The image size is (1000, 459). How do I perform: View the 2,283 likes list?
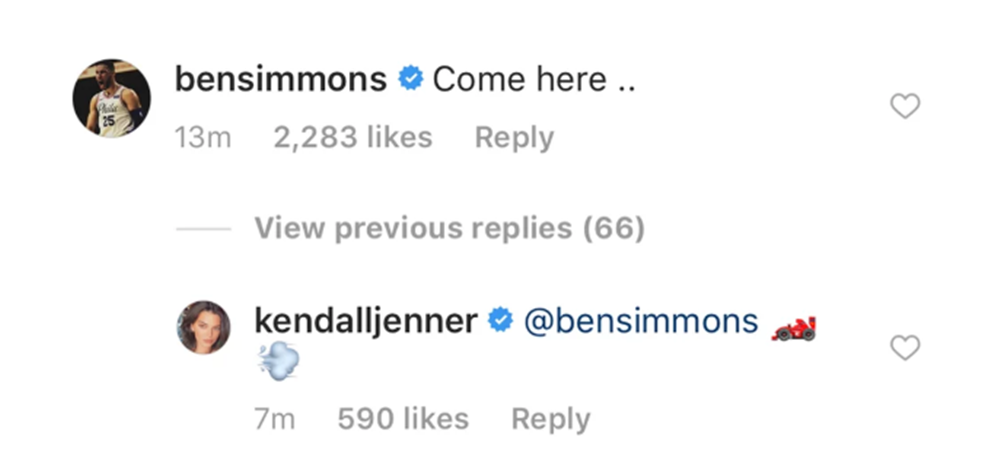(x=352, y=137)
